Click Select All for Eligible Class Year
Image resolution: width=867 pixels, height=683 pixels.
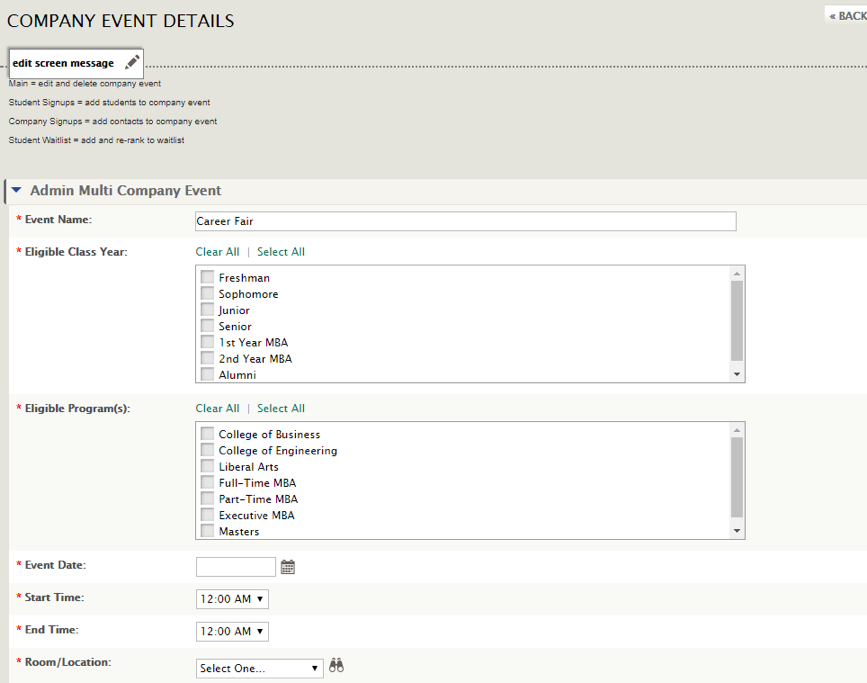[281, 252]
